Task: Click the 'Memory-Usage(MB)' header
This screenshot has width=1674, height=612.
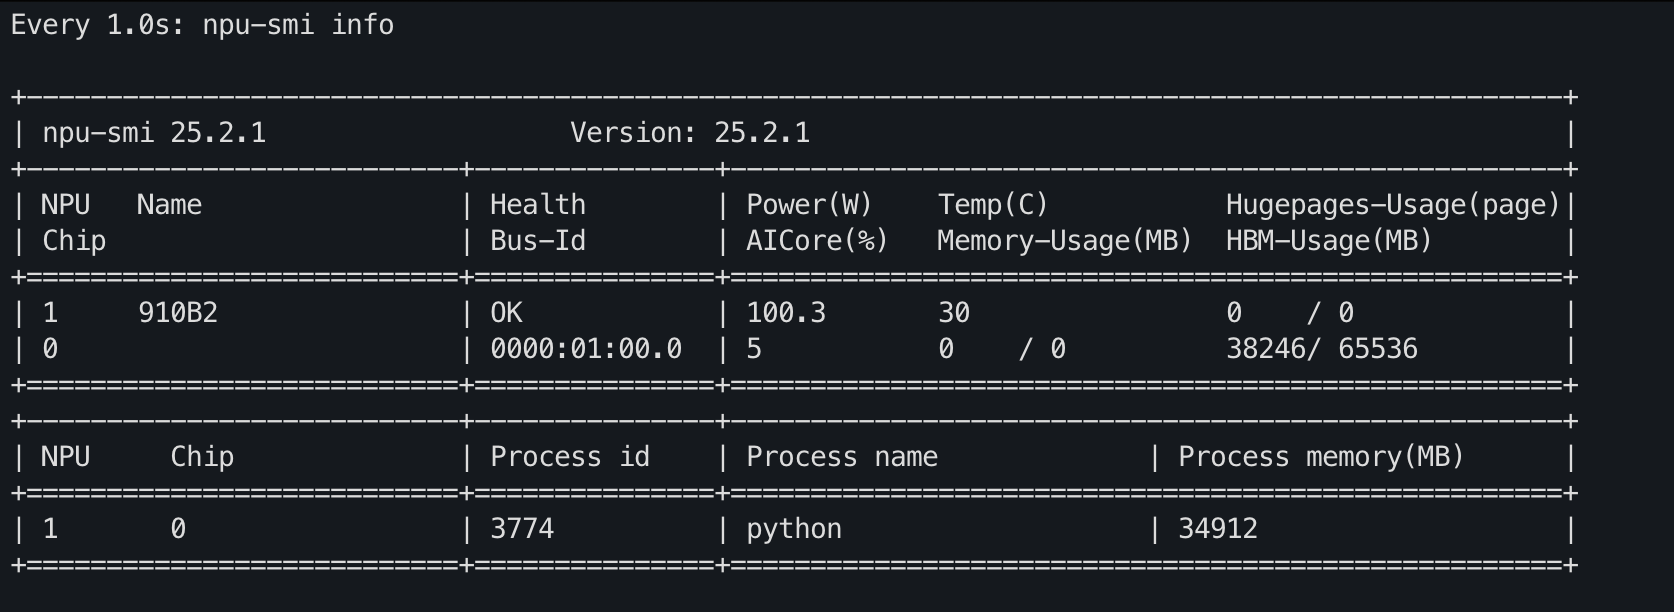Action: pyautogui.click(x=1065, y=241)
